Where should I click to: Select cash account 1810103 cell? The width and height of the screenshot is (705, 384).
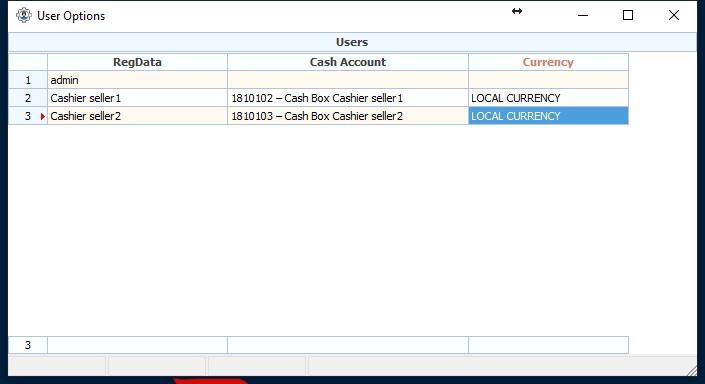coord(348,116)
